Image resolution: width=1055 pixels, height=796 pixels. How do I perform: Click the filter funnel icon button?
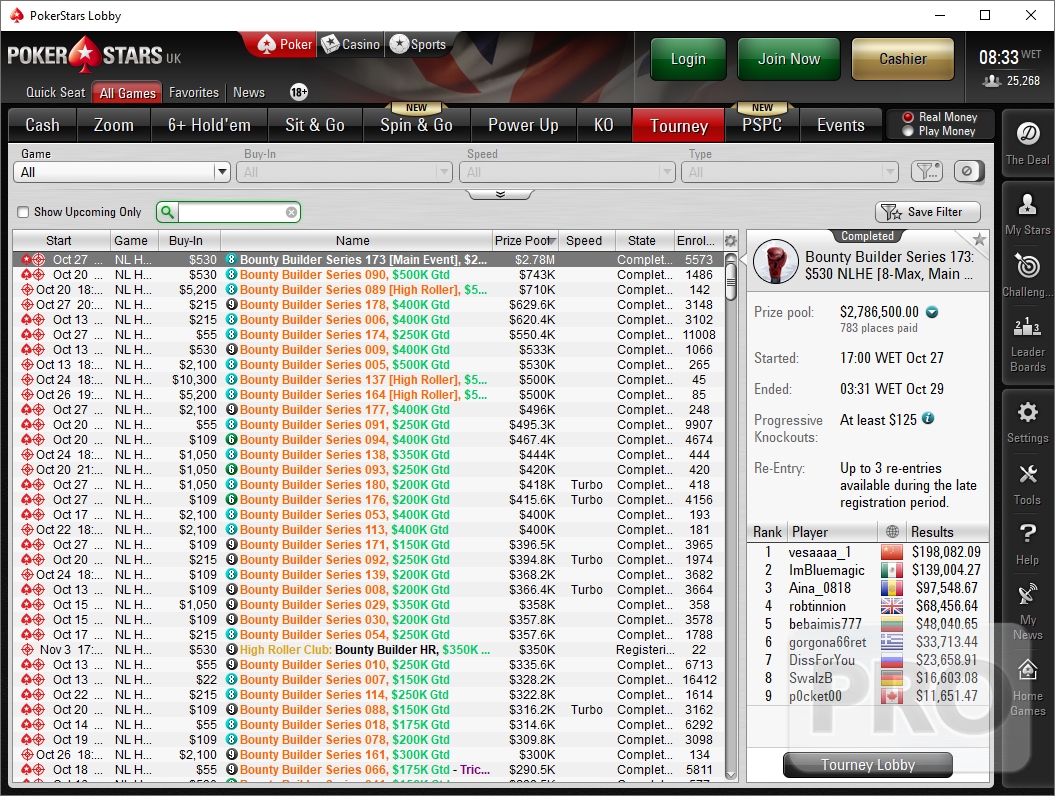(x=926, y=172)
